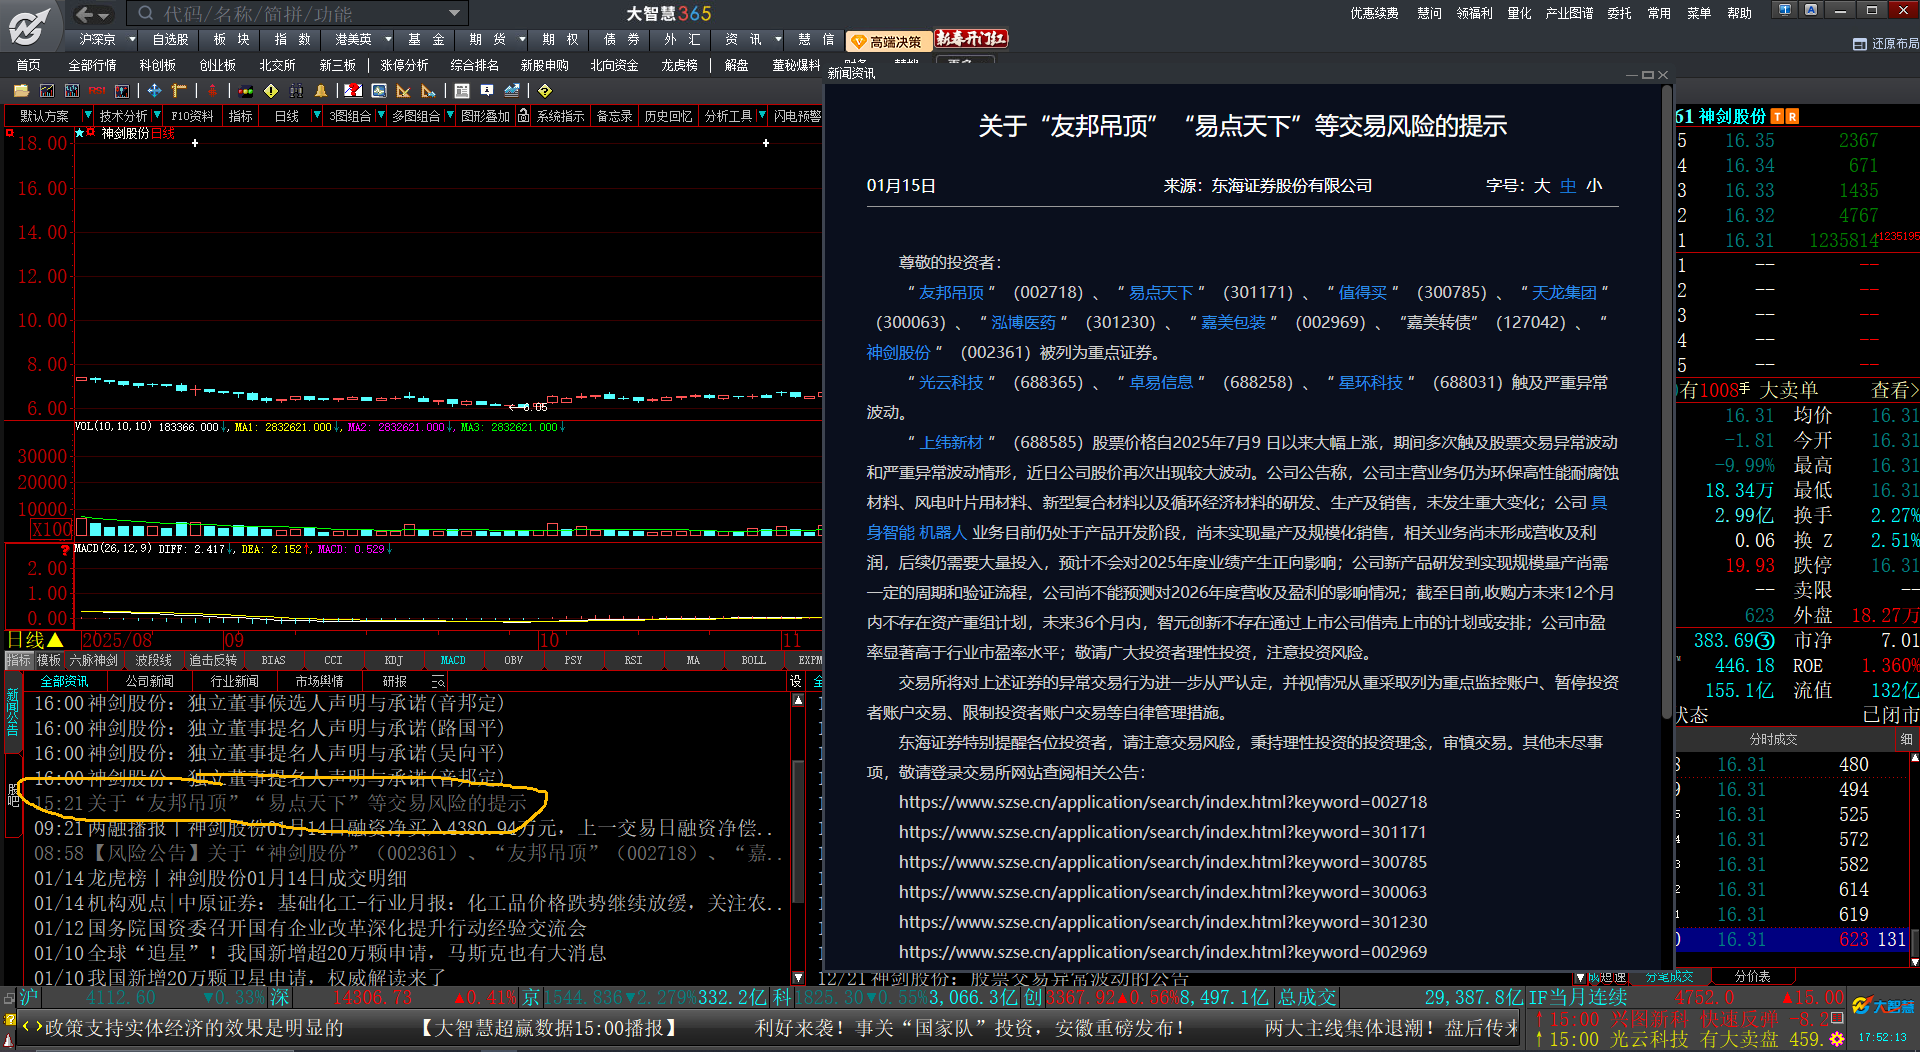
Task: Select the blue crosshair move tool
Action: click(x=154, y=91)
